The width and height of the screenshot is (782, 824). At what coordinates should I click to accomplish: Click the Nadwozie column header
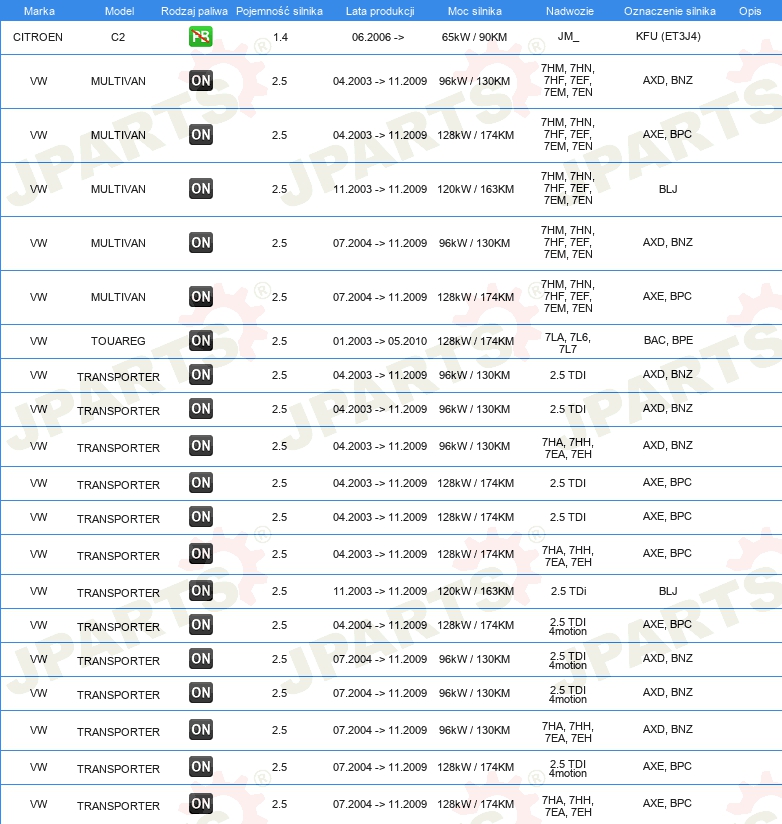tap(570, 11)
